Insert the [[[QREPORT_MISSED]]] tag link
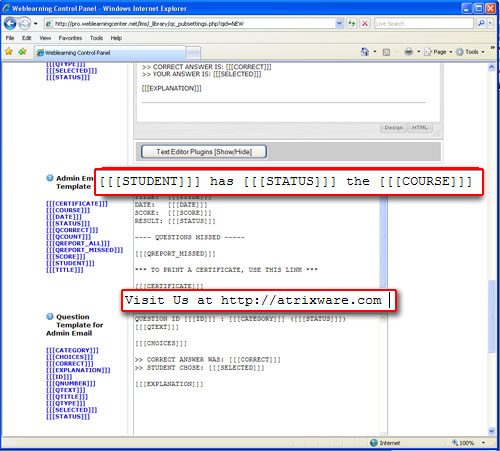500x451 pixels. point(85,250)
